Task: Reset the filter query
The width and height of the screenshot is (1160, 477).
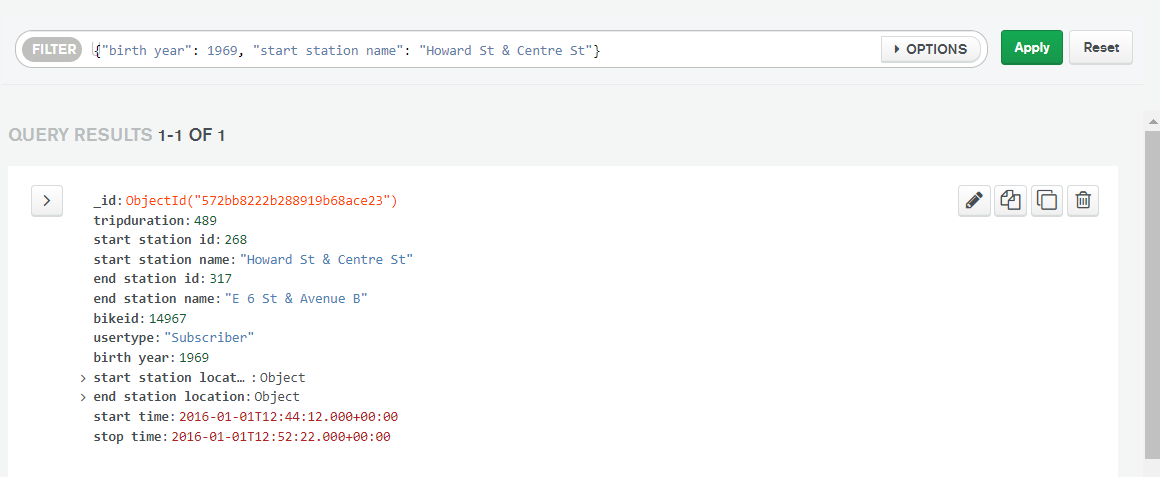Action: 1101,47
